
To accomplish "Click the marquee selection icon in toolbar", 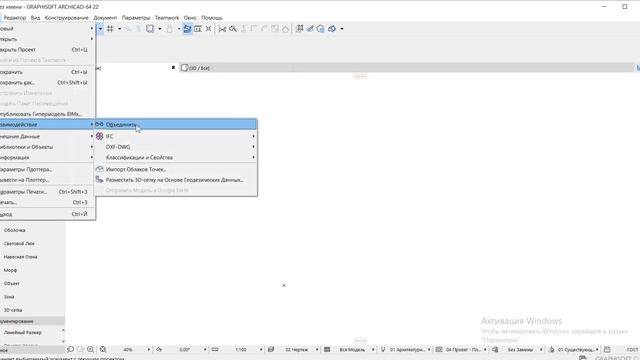I will pyautogui.click(x=150, y=29).
